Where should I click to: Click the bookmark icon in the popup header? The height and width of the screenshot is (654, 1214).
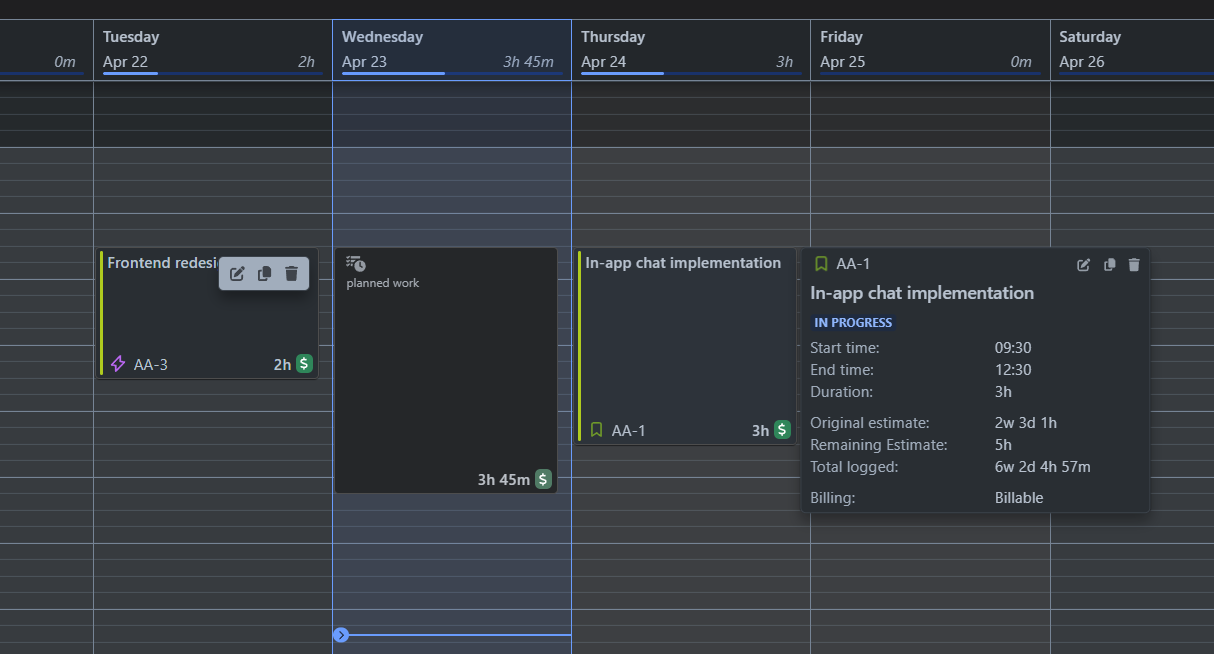(822, 264)
